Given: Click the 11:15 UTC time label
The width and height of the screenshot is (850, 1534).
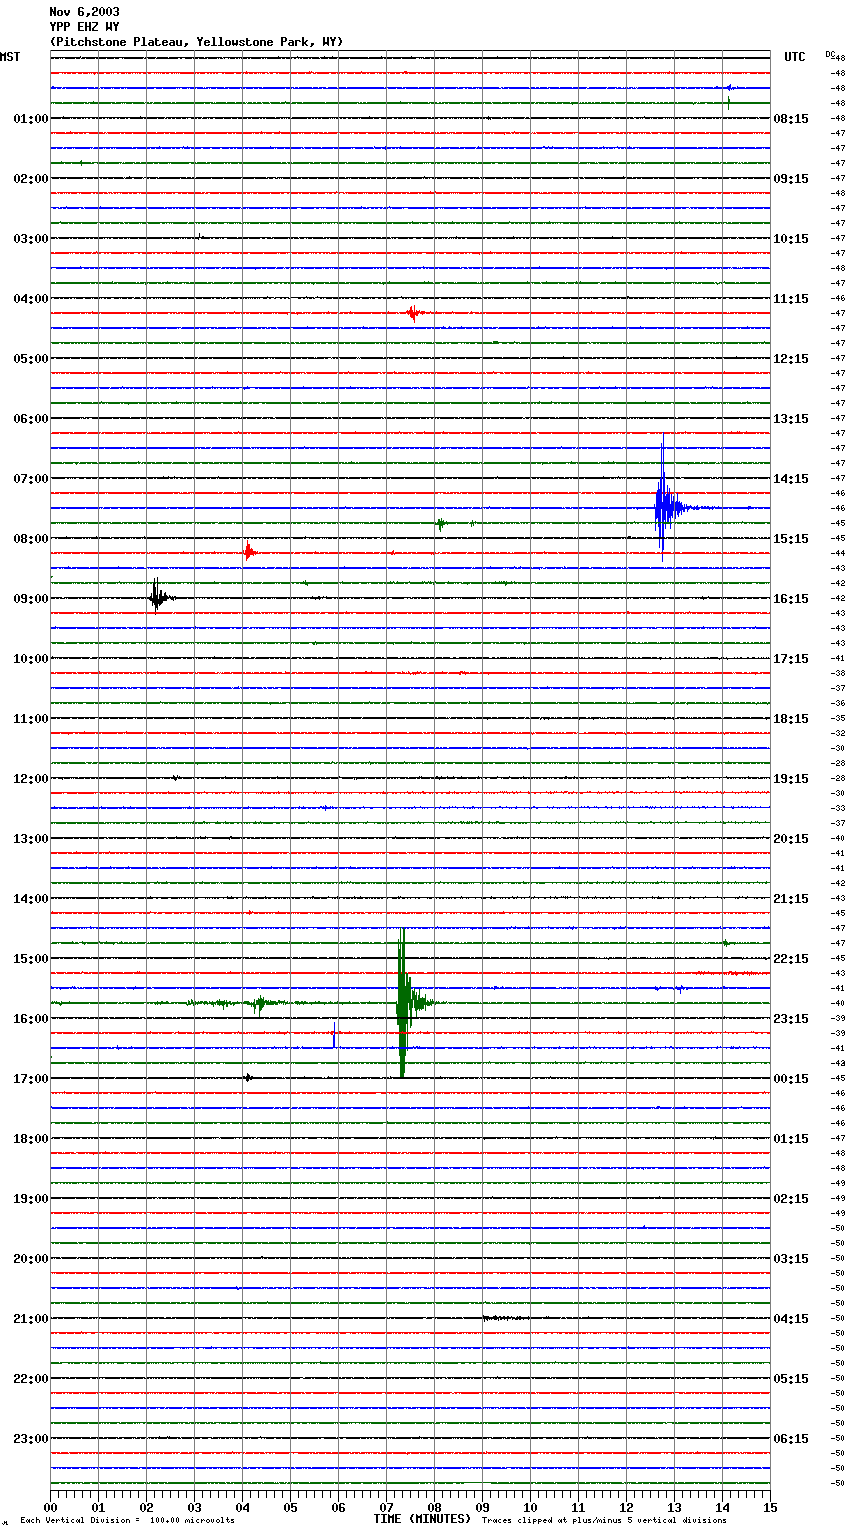Looking at the screenshot, I should [791, 299].
